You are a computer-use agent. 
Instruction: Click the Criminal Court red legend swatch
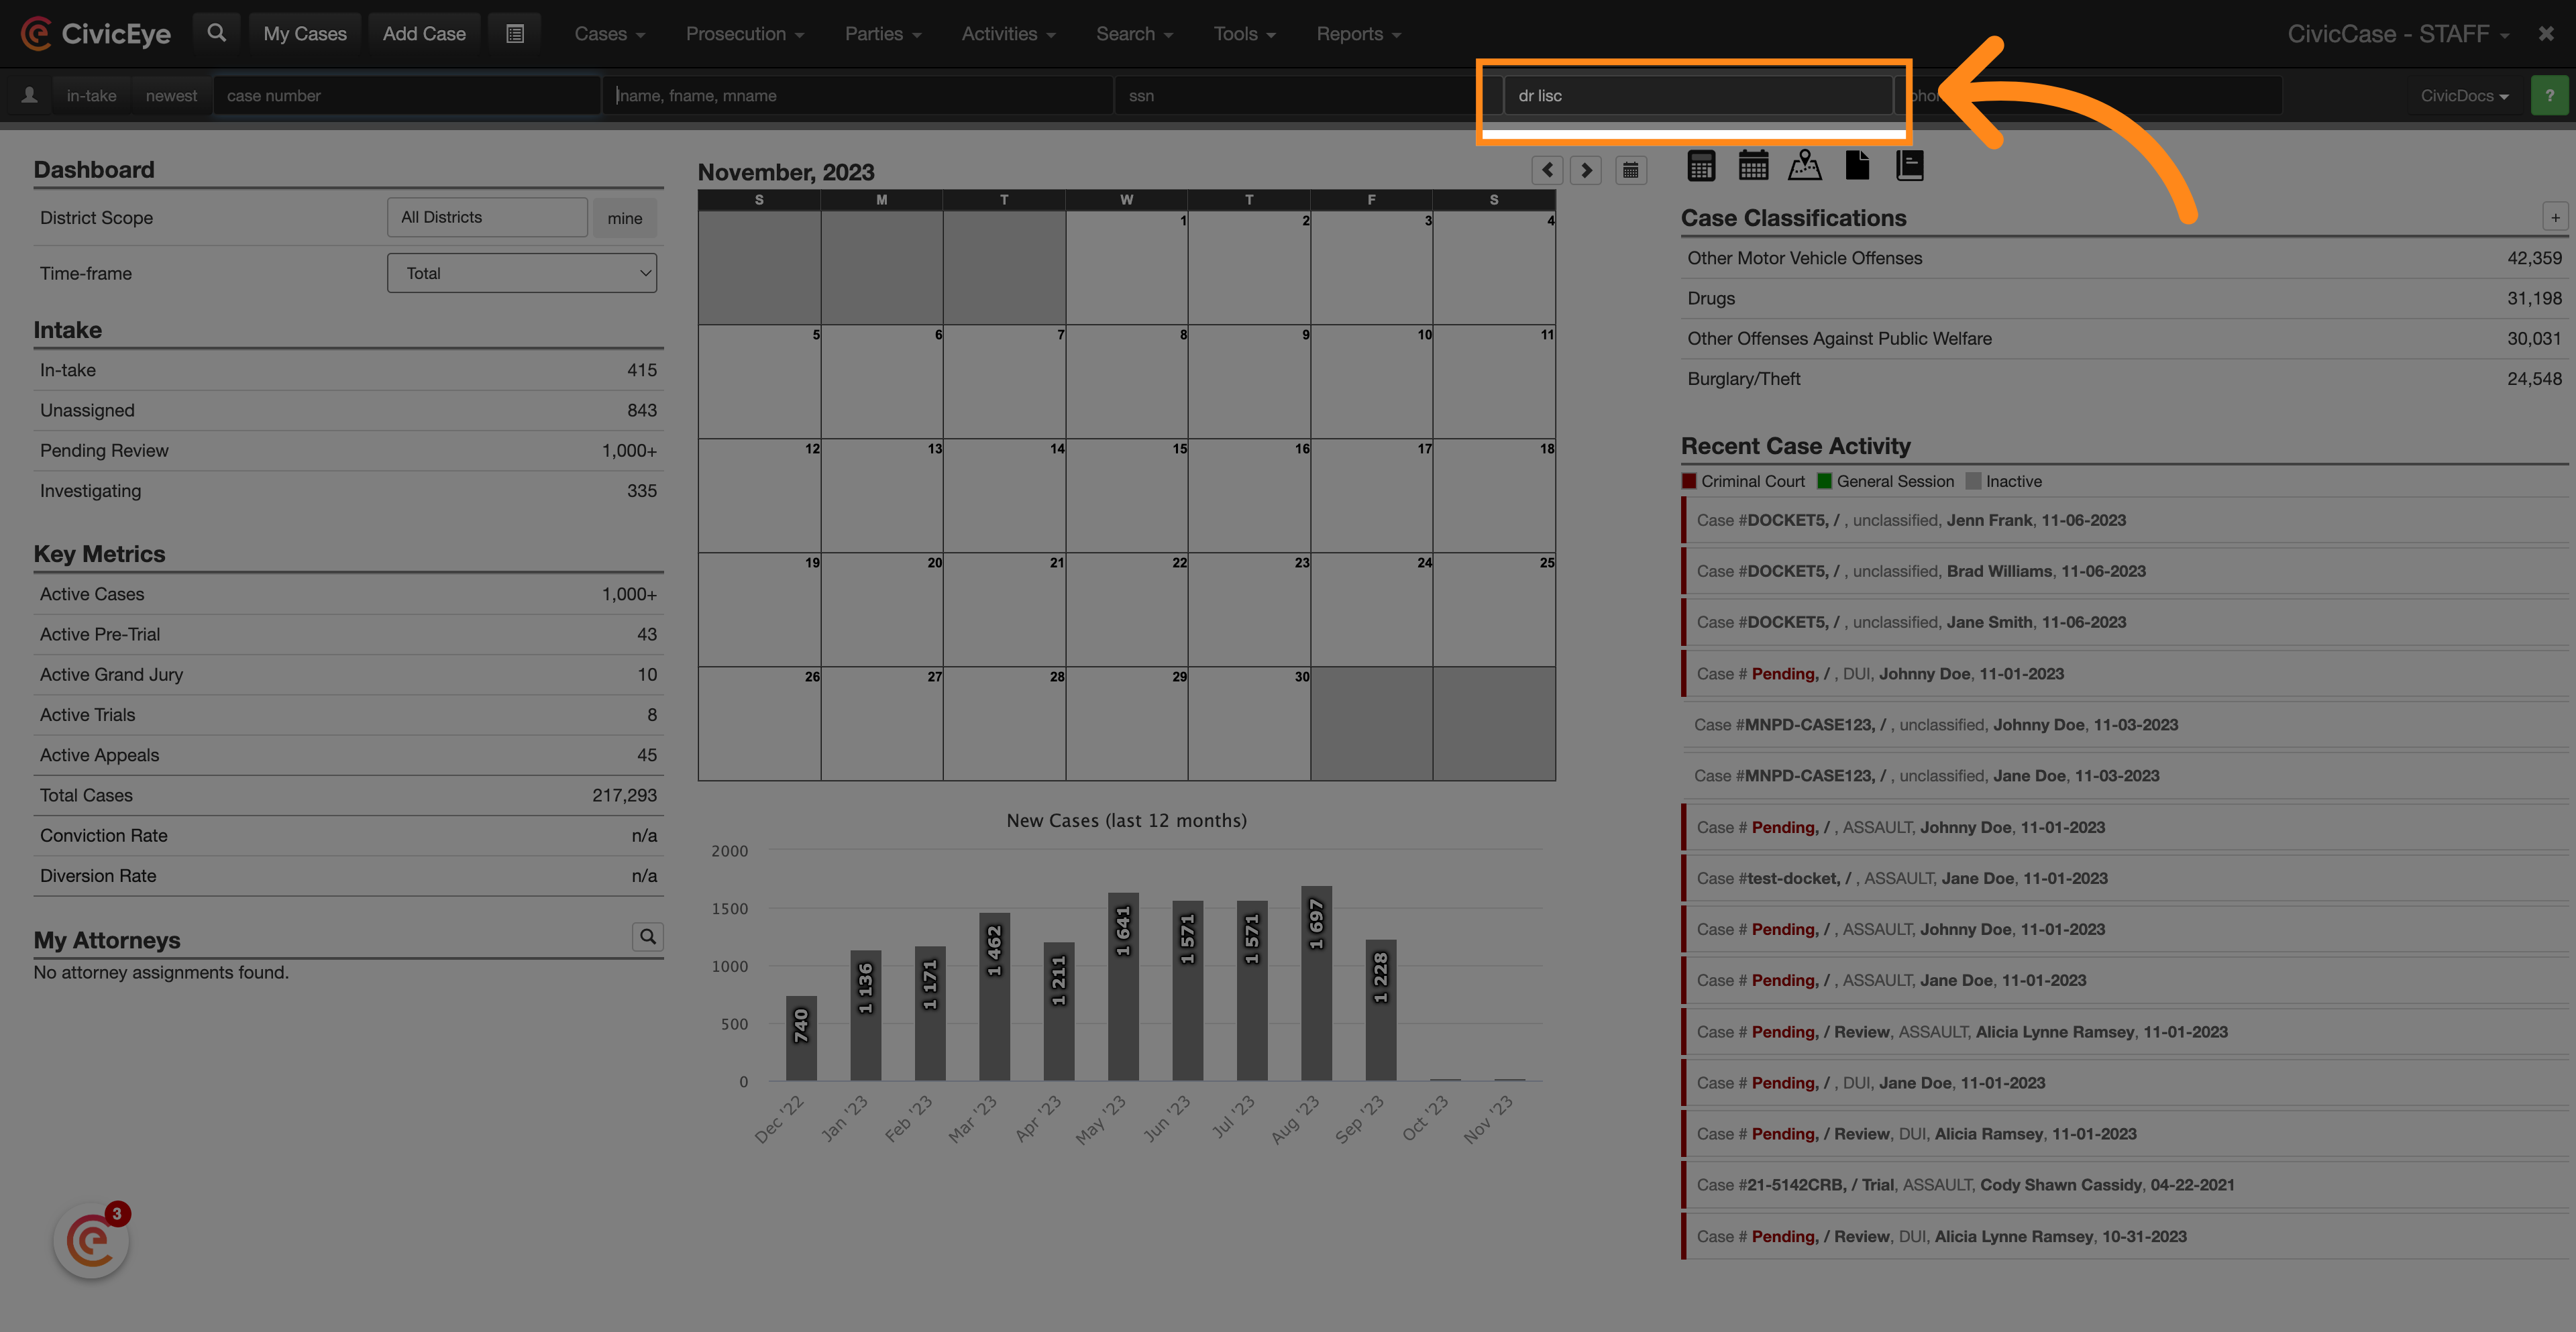(x=1689, y=481)
